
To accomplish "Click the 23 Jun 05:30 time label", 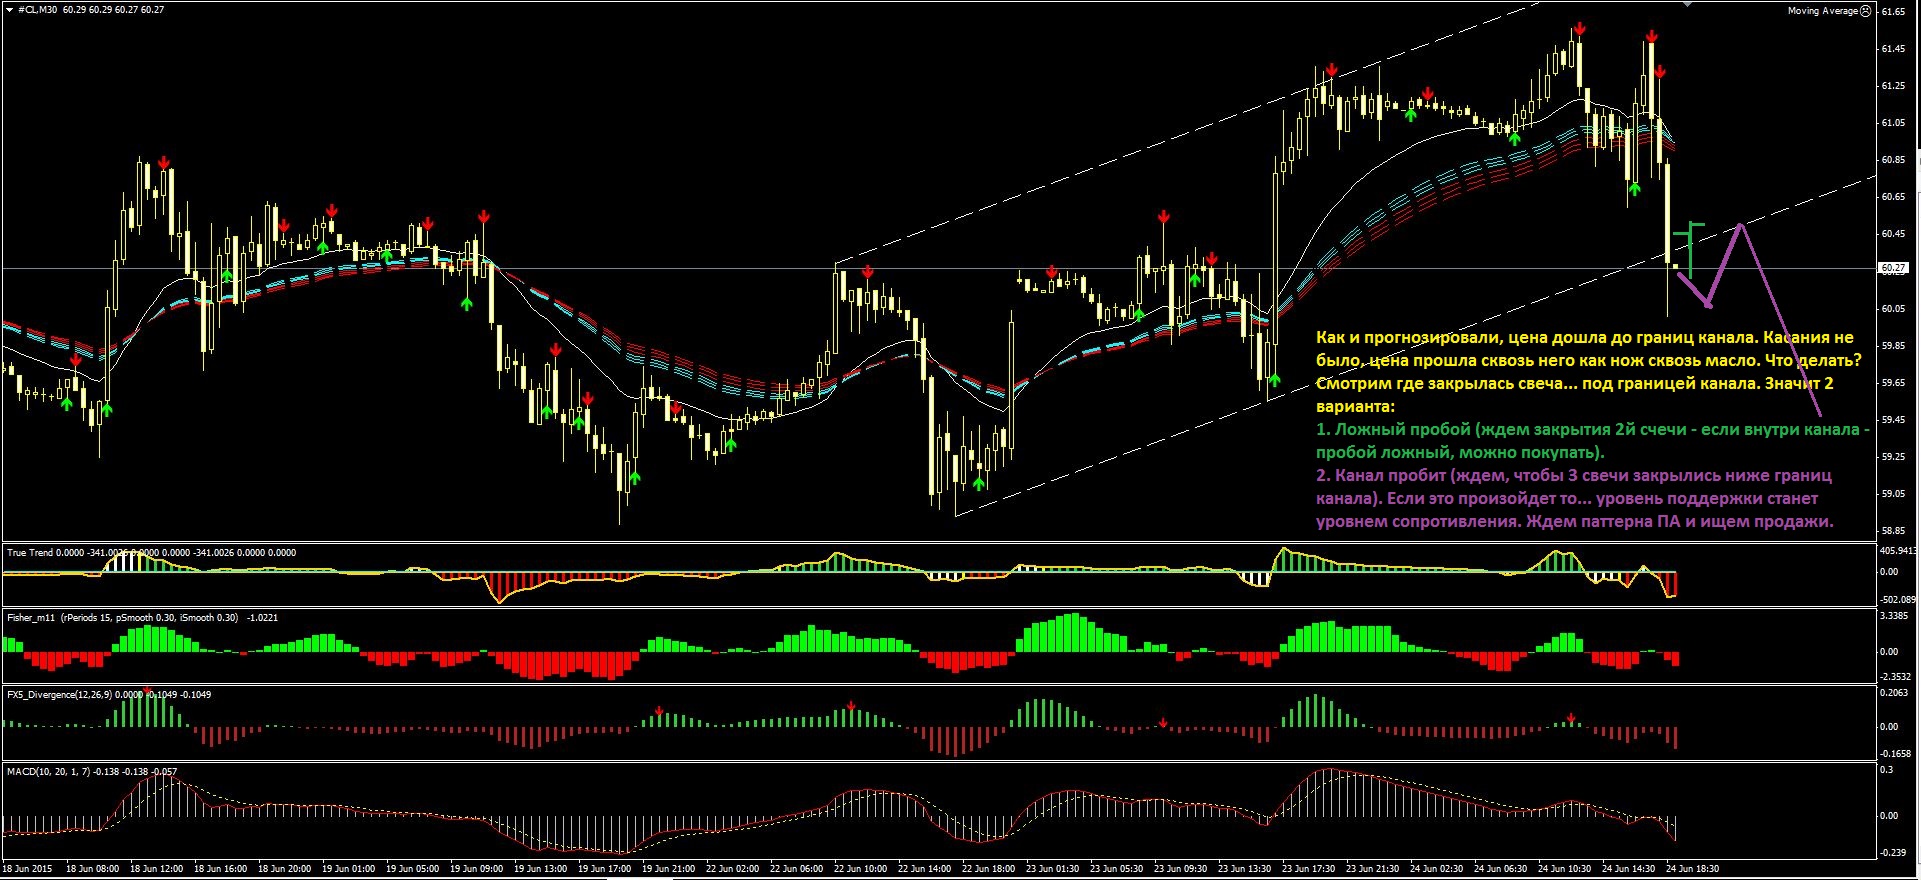I will pos(1116,868).
